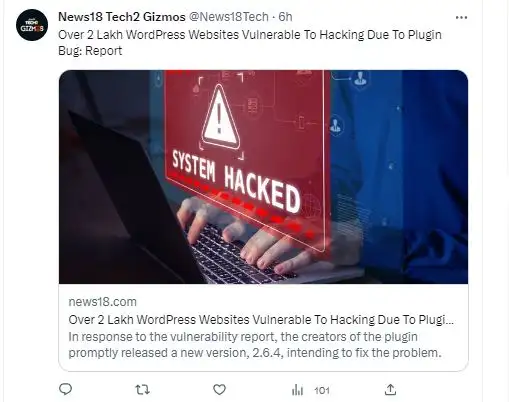
Task: Open the link card title about 2 Lakh WordPress
Action: 261,320
